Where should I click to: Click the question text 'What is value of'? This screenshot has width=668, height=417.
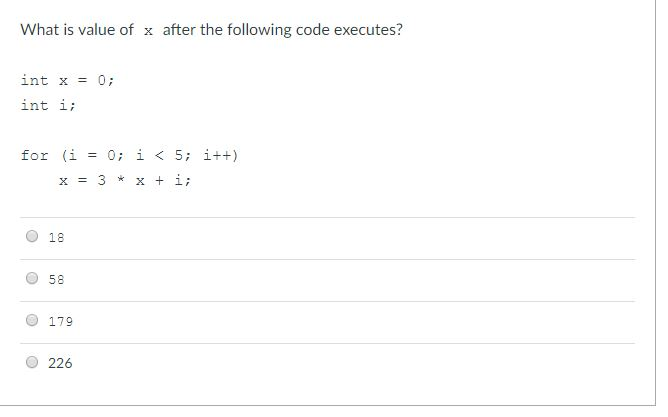pyautogui.click(x=77, y=30)
